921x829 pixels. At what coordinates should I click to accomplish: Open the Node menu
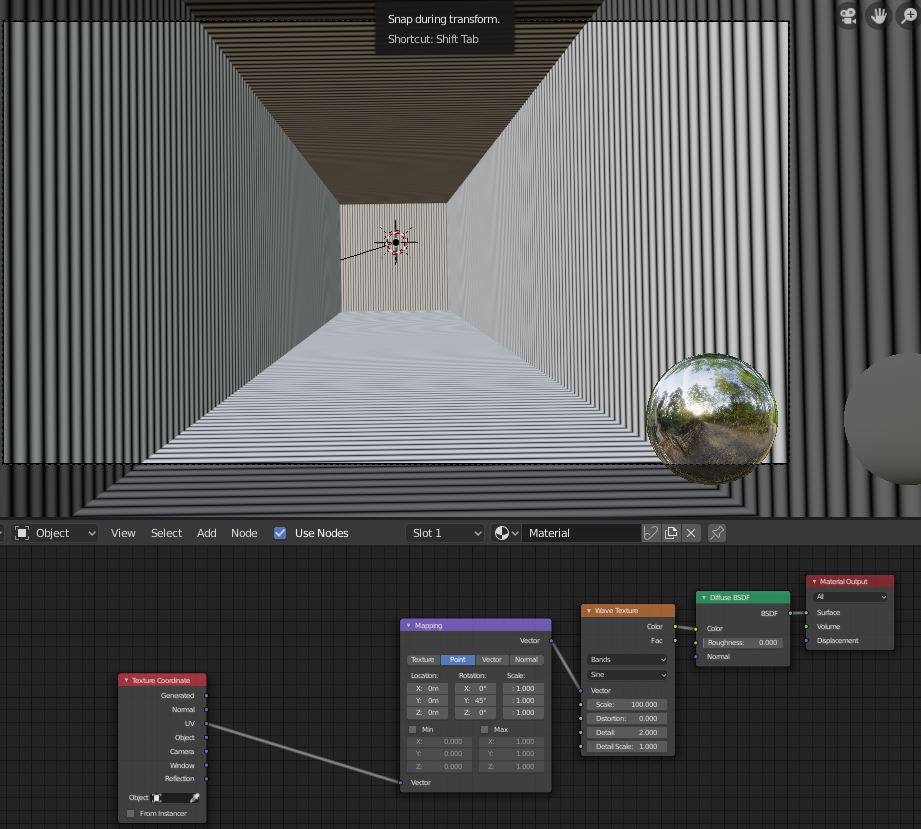[x=244, y=532]
